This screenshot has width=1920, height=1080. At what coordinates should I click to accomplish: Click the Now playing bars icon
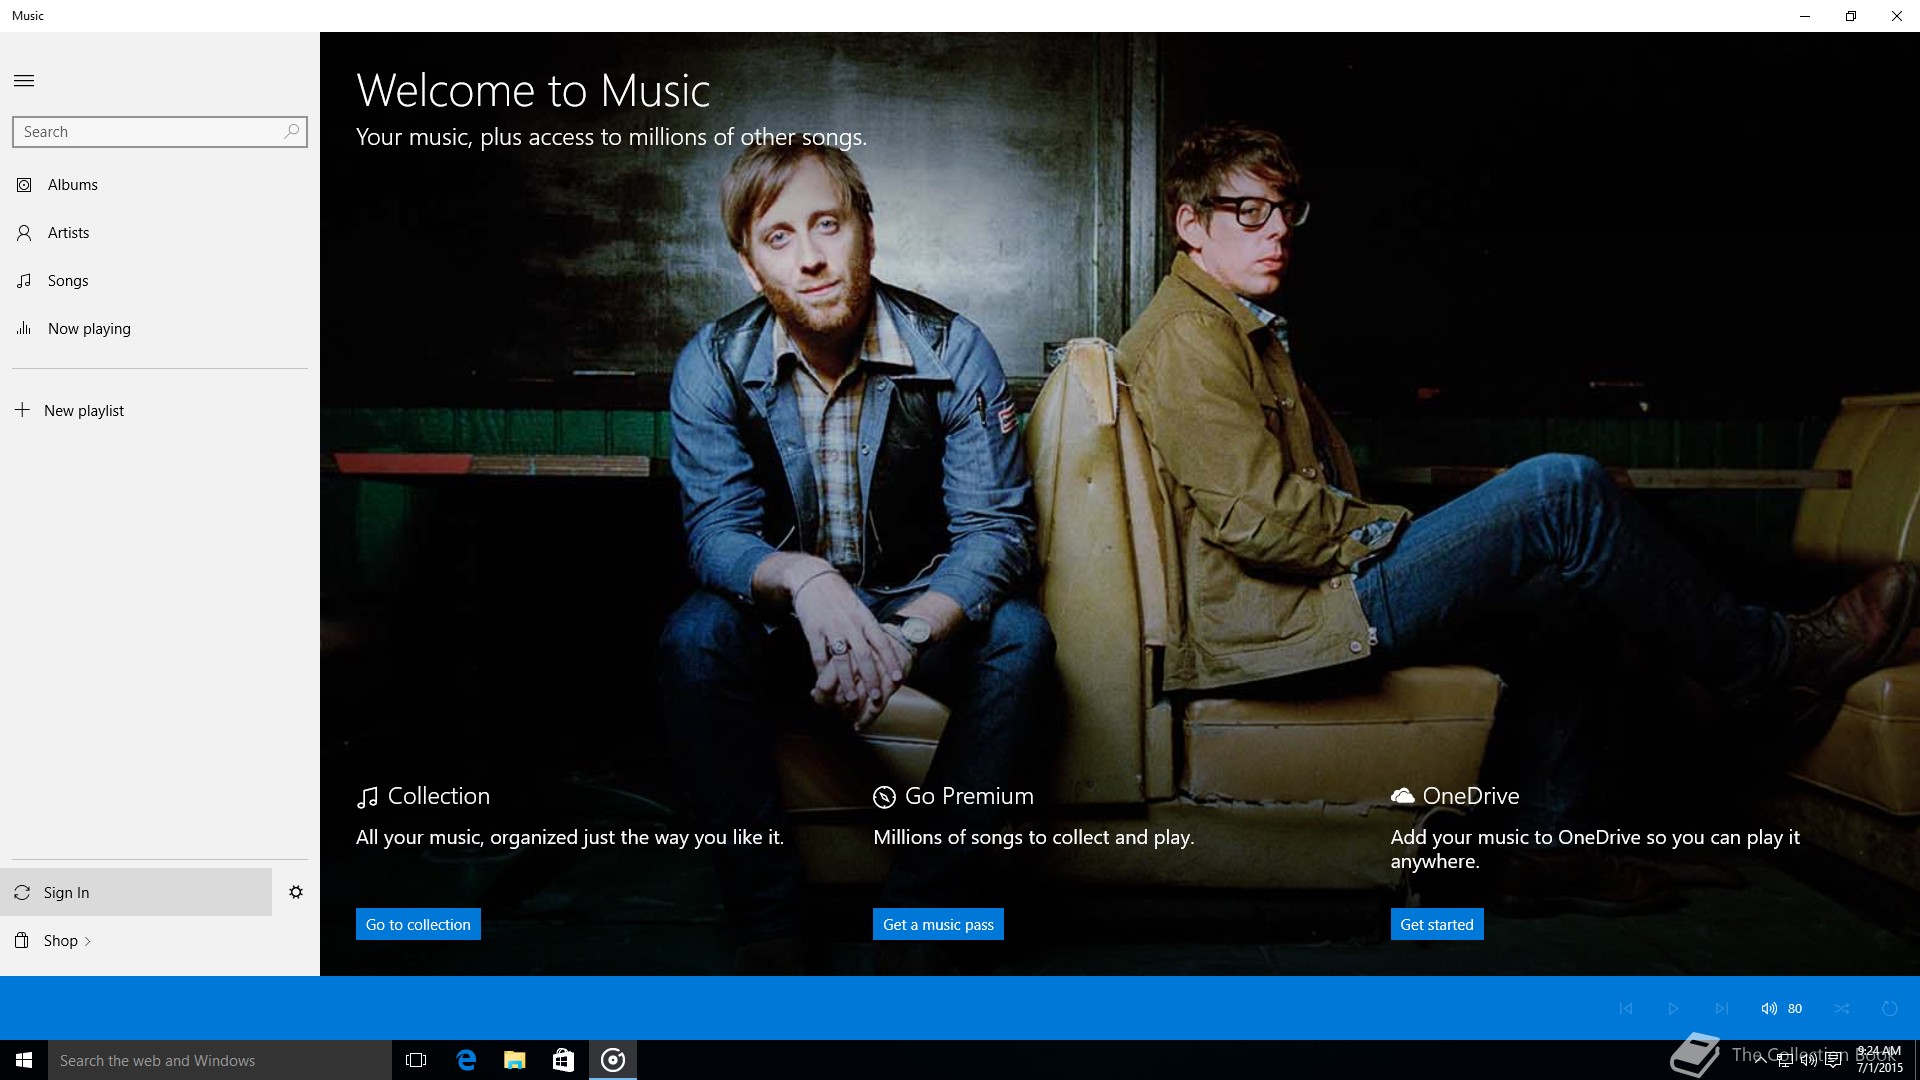pyautogui.click(x=24, y=328)
